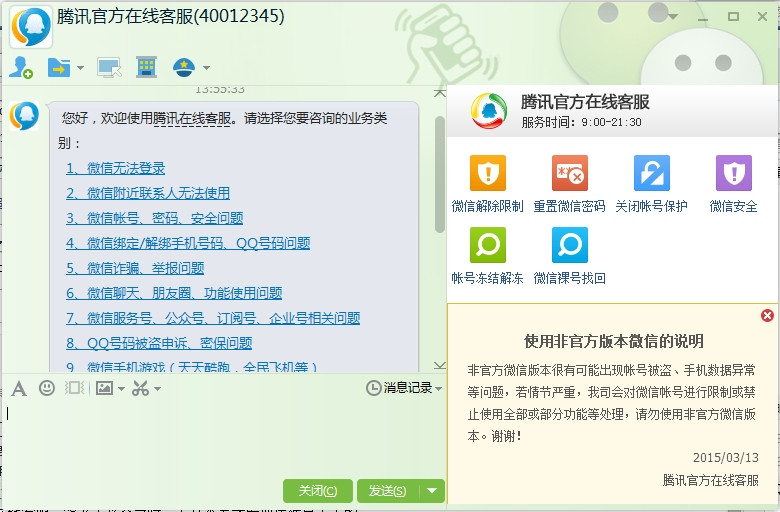
Task: Click the title 腾讯官方在线客服(40012345)
Action: coord(171,16)
